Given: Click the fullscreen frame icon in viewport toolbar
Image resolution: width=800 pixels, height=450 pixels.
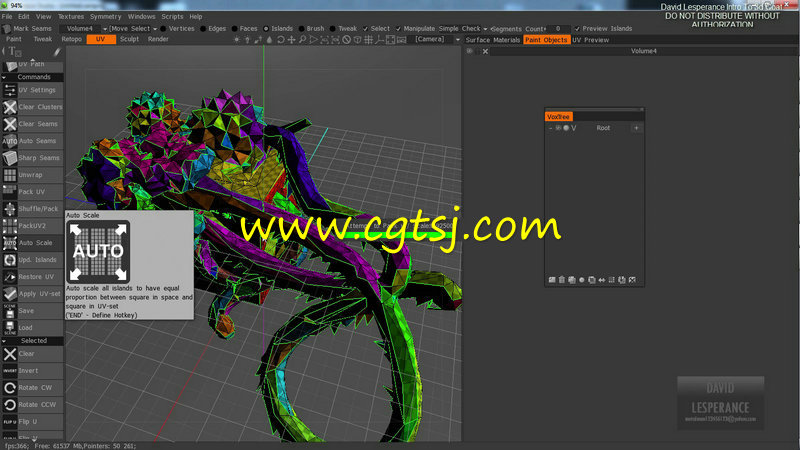Looking at the screenshot, I should tap(390, 39).
